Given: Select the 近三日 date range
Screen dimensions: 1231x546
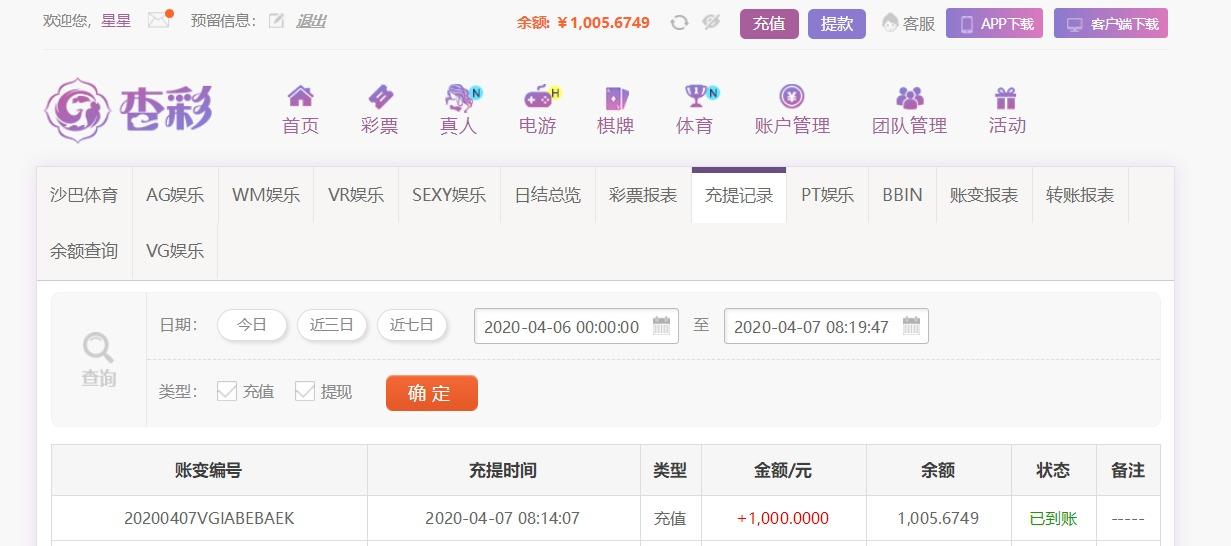Looking at the screenshot, I should [332, 325].
